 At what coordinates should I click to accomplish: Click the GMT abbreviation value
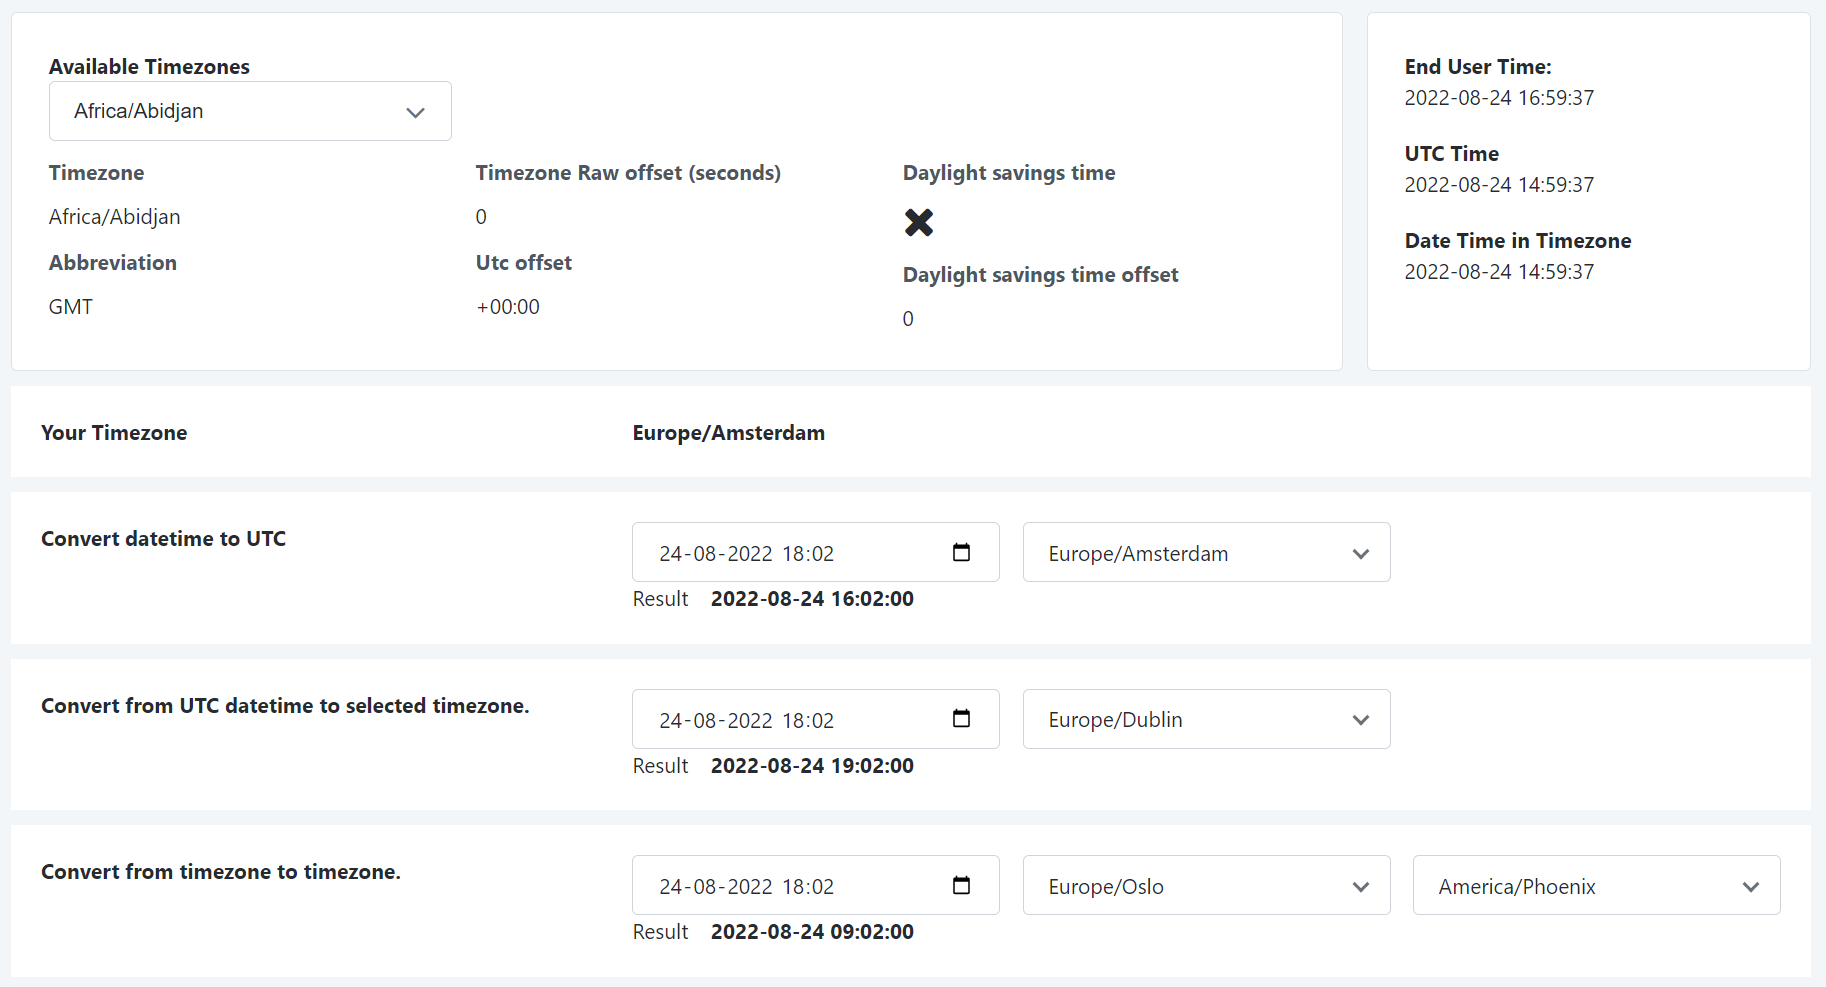pyautogui.click(x=71, y=307)
